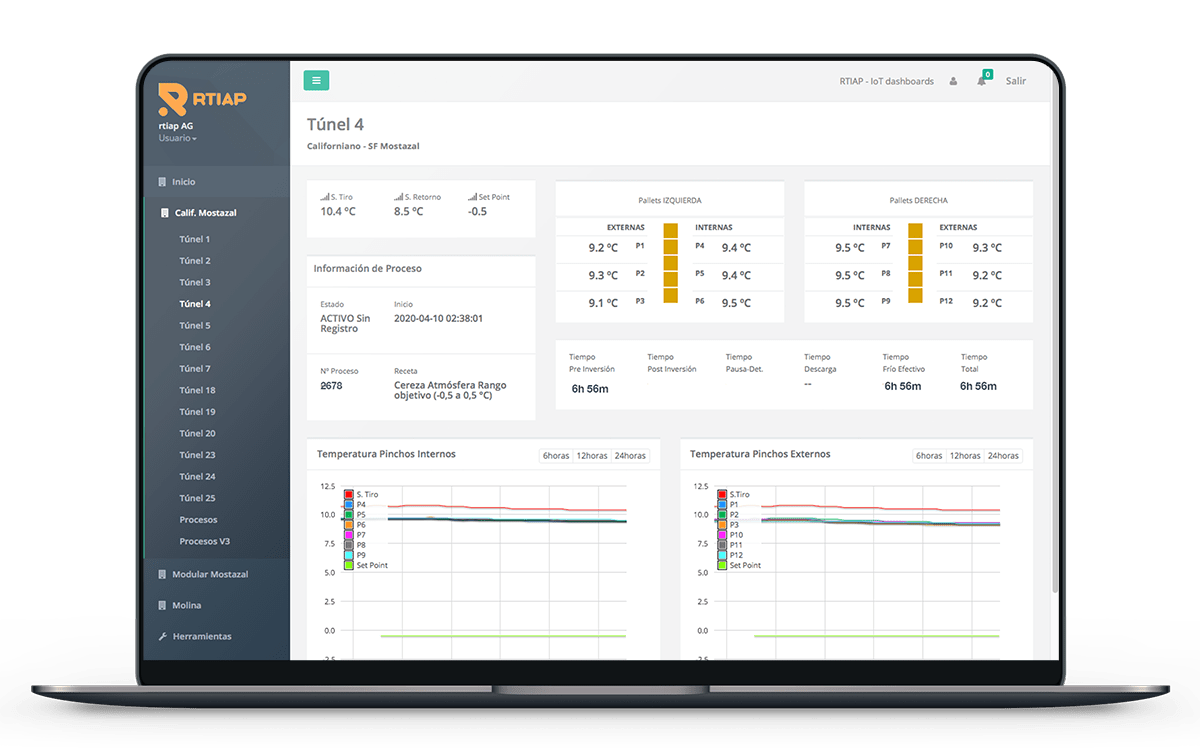Click the building icon beside Inicio
This screenshot has width=1200, height=748.
tap(162, 182)
